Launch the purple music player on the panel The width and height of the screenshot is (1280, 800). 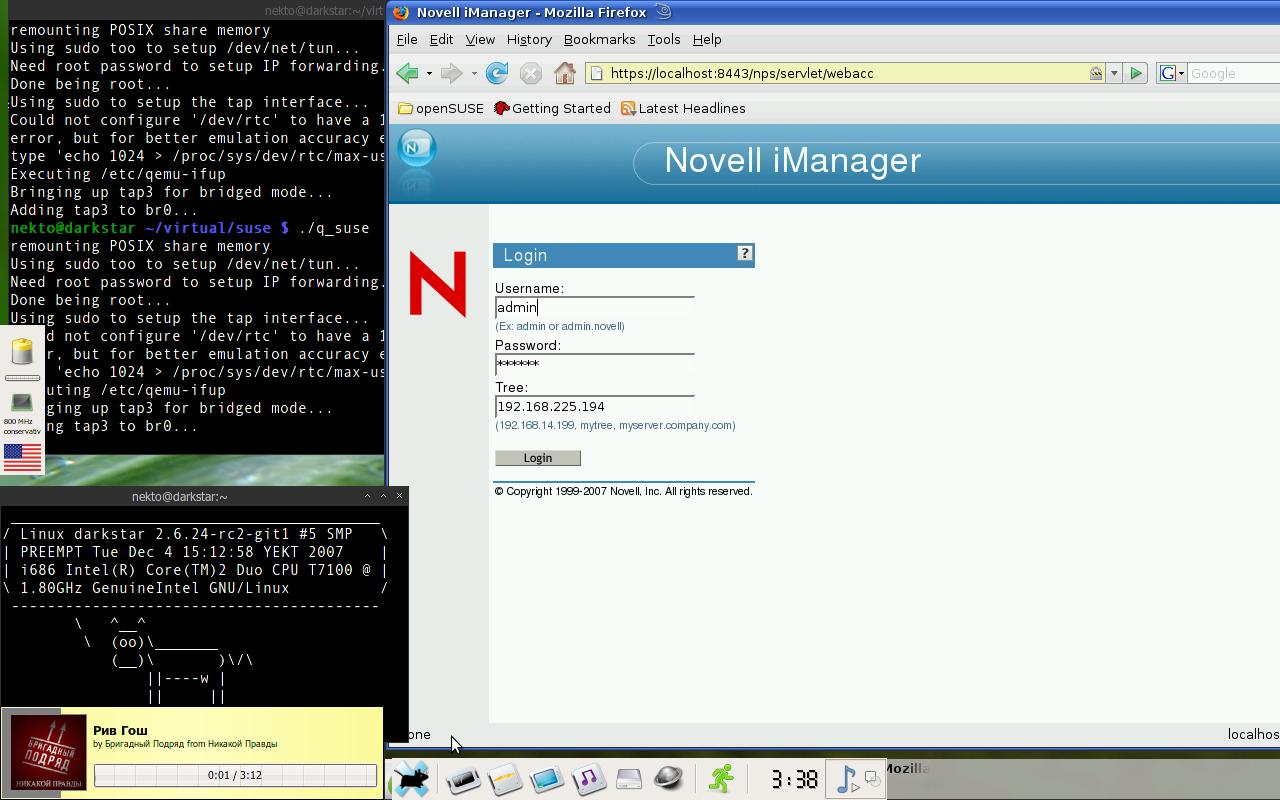tap(588, 779)
